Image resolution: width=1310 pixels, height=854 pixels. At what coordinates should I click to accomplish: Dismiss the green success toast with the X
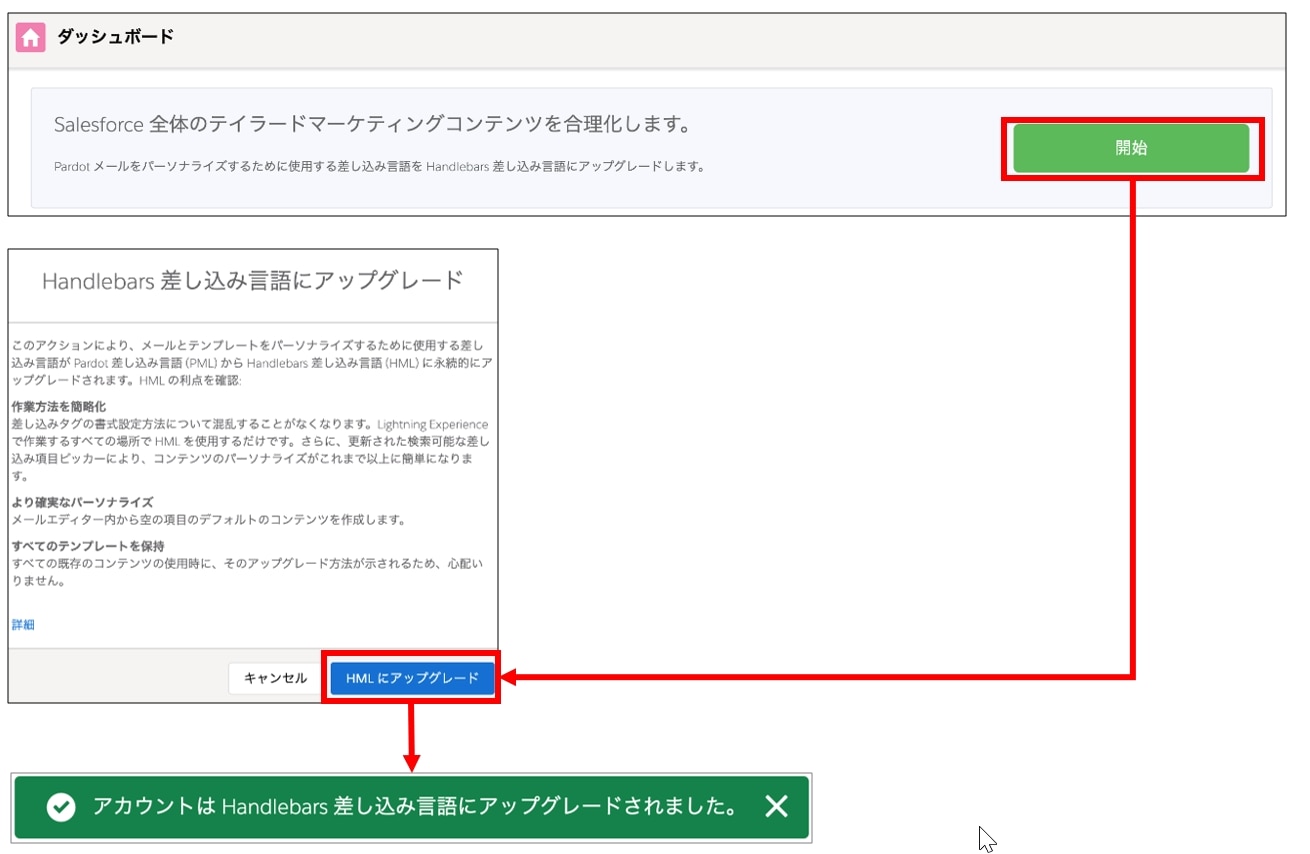(776, 806)
